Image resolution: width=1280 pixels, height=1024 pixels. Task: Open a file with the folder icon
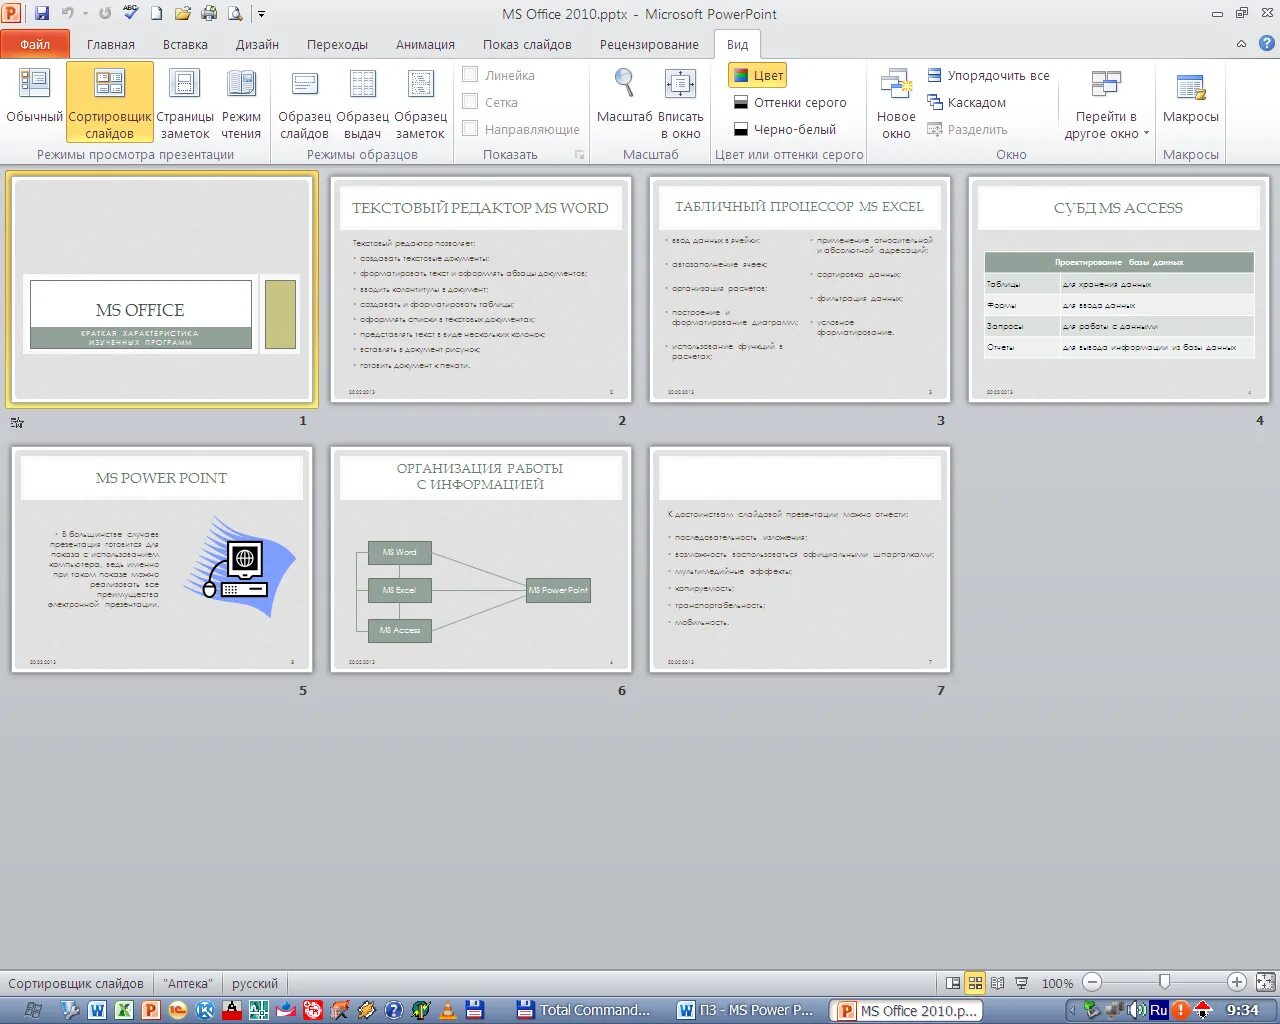coord(183,13)
